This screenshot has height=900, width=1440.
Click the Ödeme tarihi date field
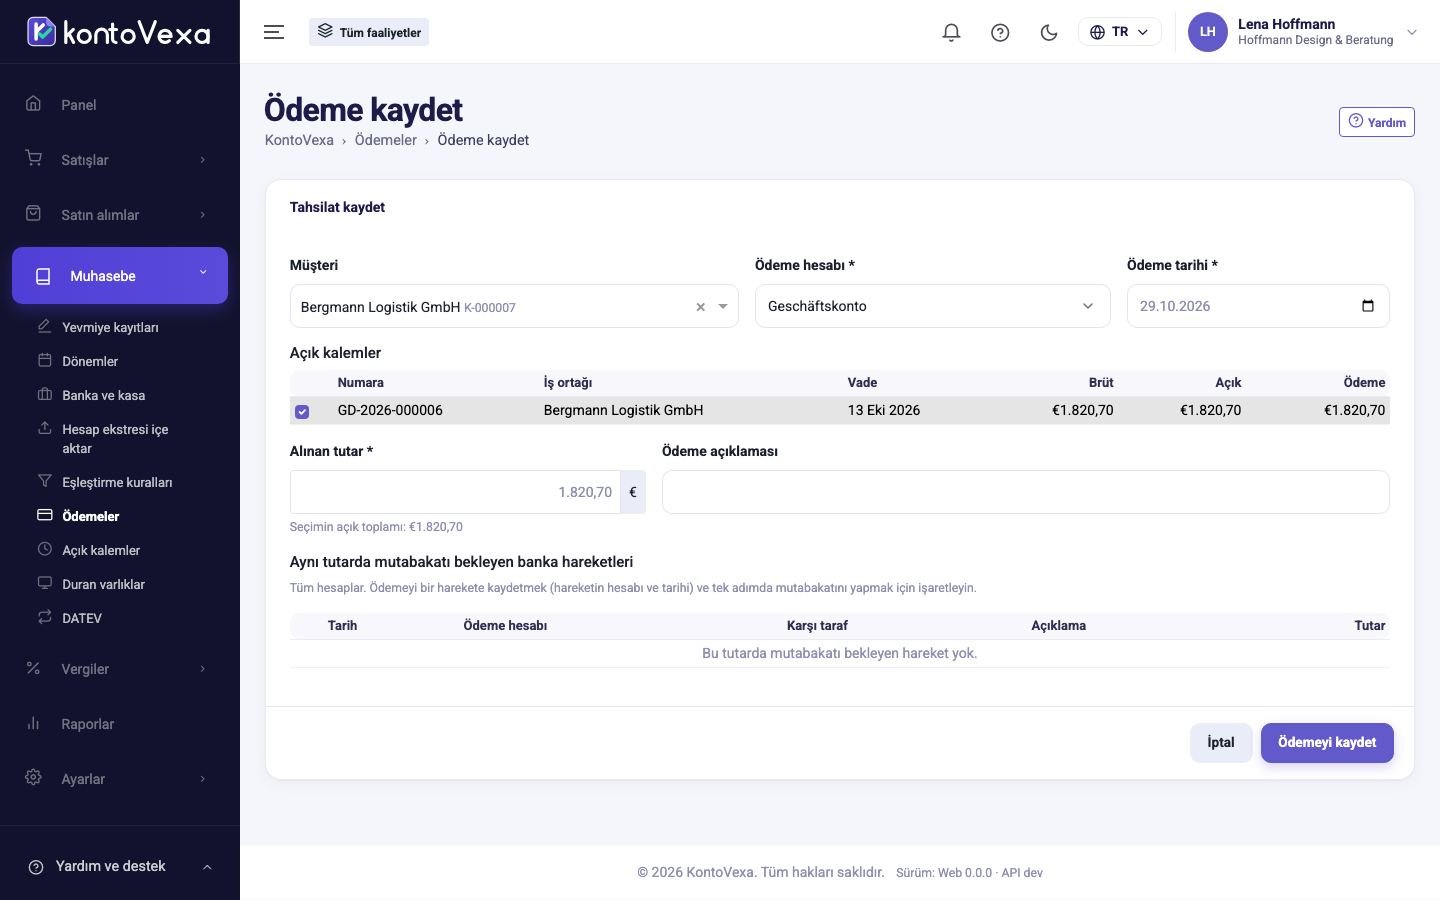coord(1258,306)
